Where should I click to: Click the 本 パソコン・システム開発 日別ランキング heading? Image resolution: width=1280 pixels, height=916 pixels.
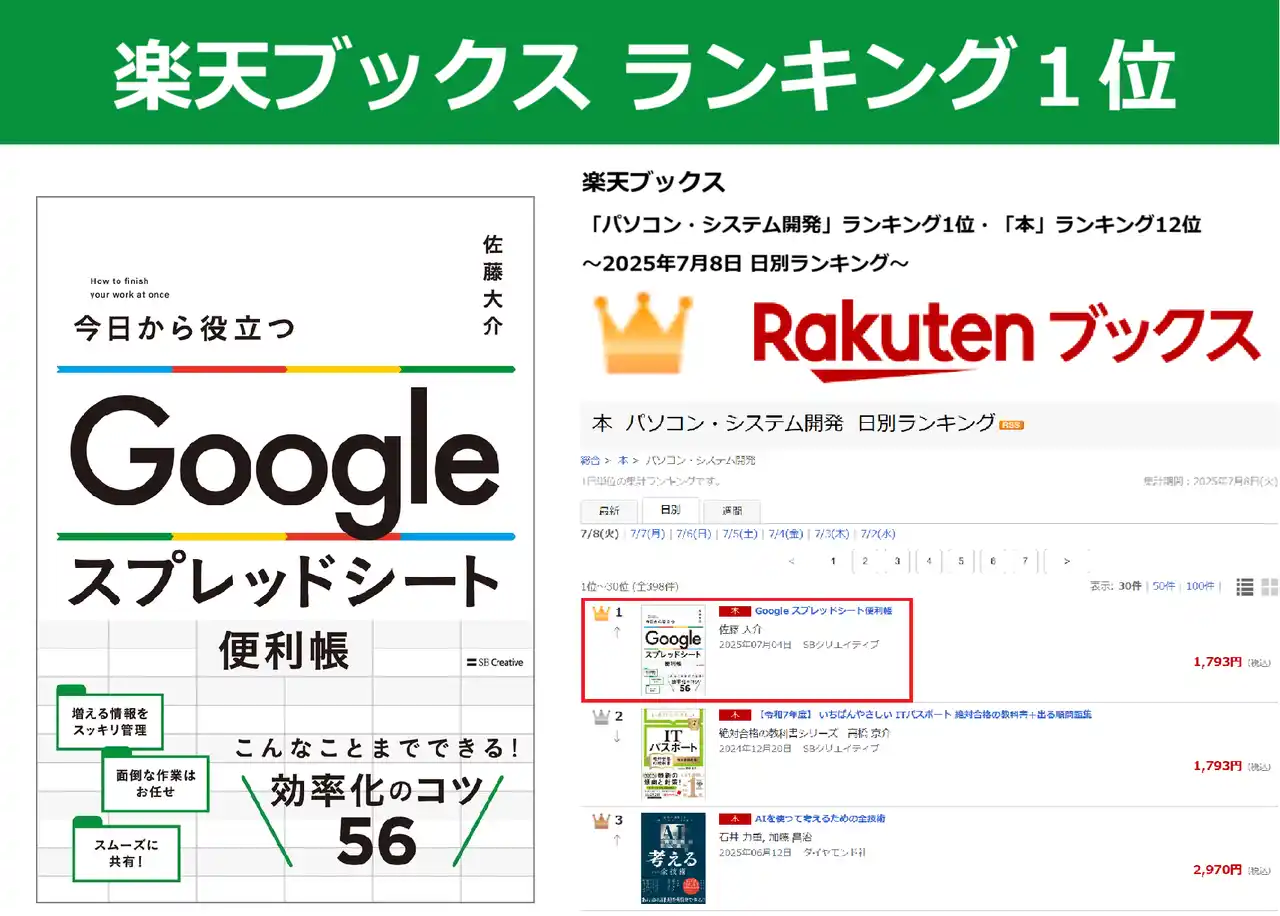(x=793, y=423)
